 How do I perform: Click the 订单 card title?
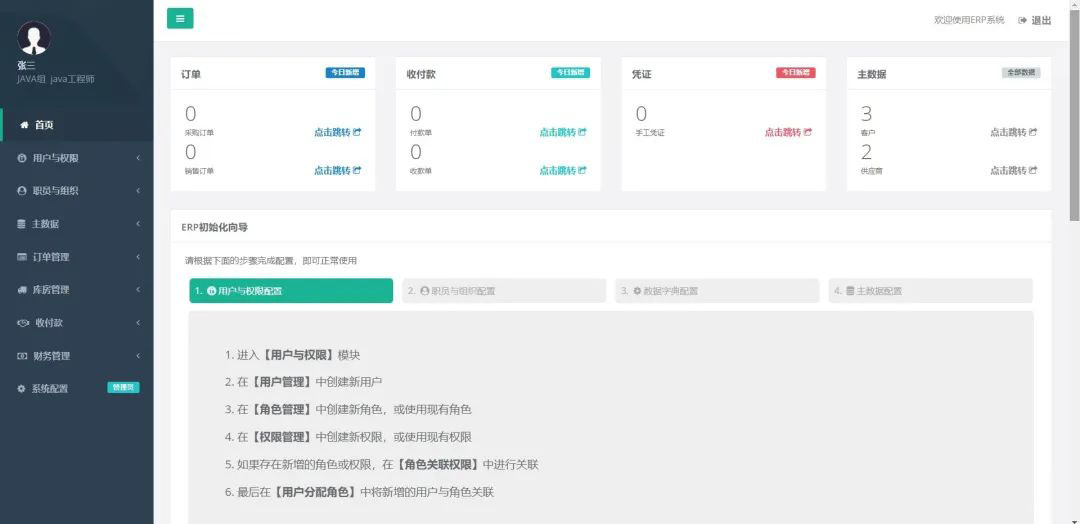[x=191, y=74]
